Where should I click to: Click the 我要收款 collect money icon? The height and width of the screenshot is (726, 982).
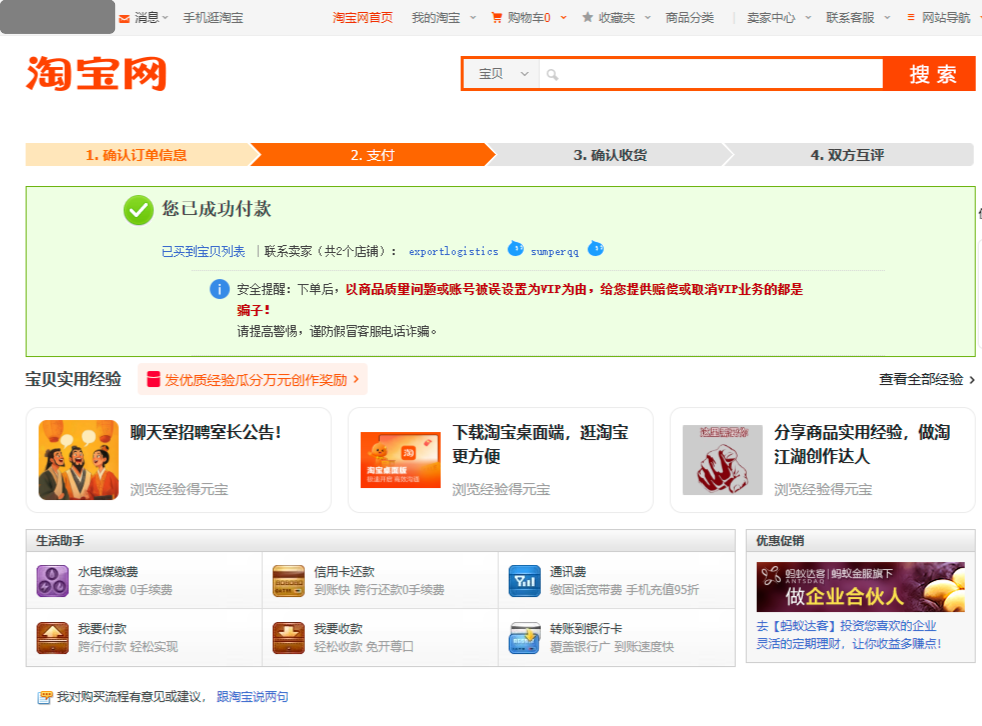[288, 637]
